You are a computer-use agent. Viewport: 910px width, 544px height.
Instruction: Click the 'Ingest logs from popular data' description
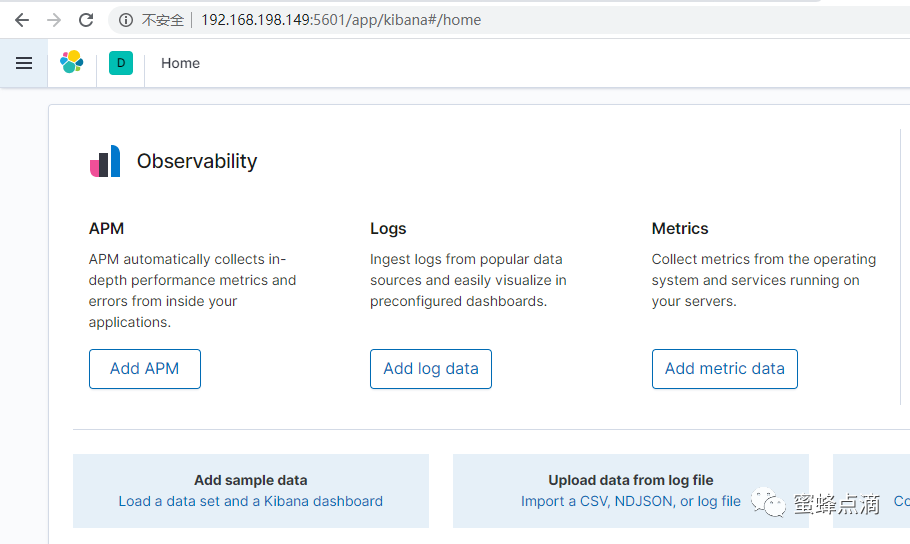click(x=468, y=280)
